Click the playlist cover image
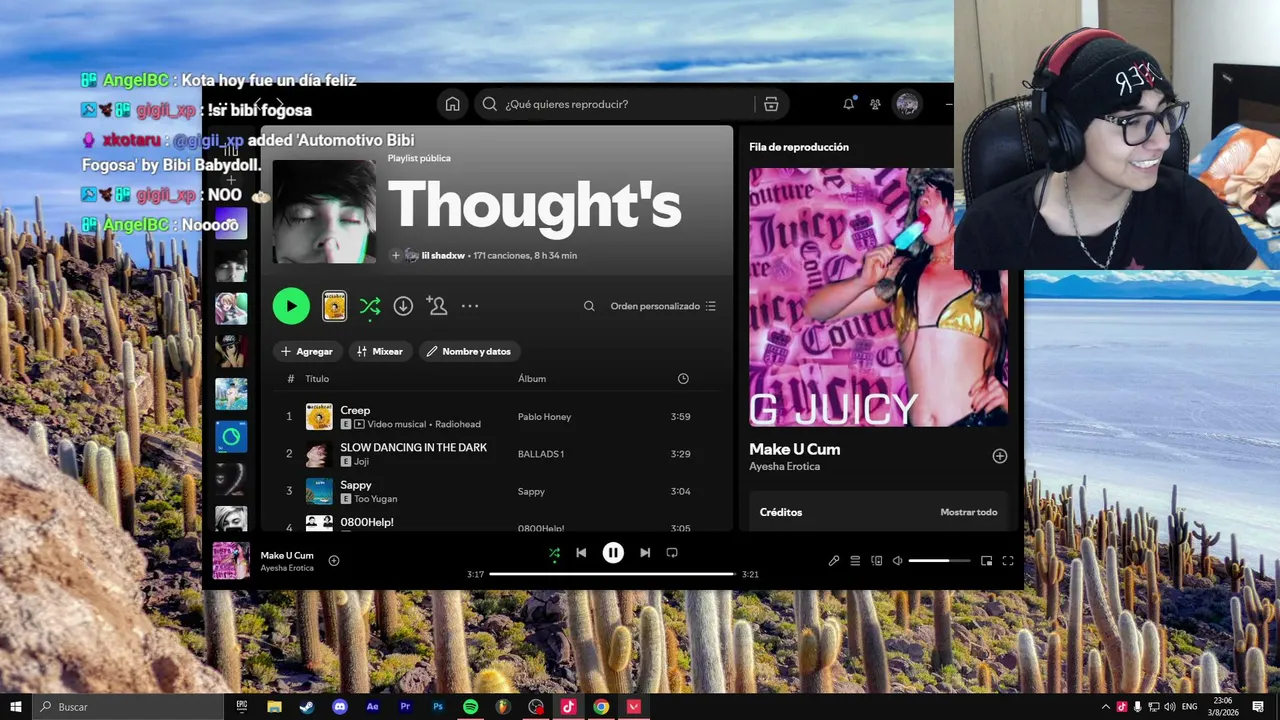1280x720 pixels. (324, 212)
